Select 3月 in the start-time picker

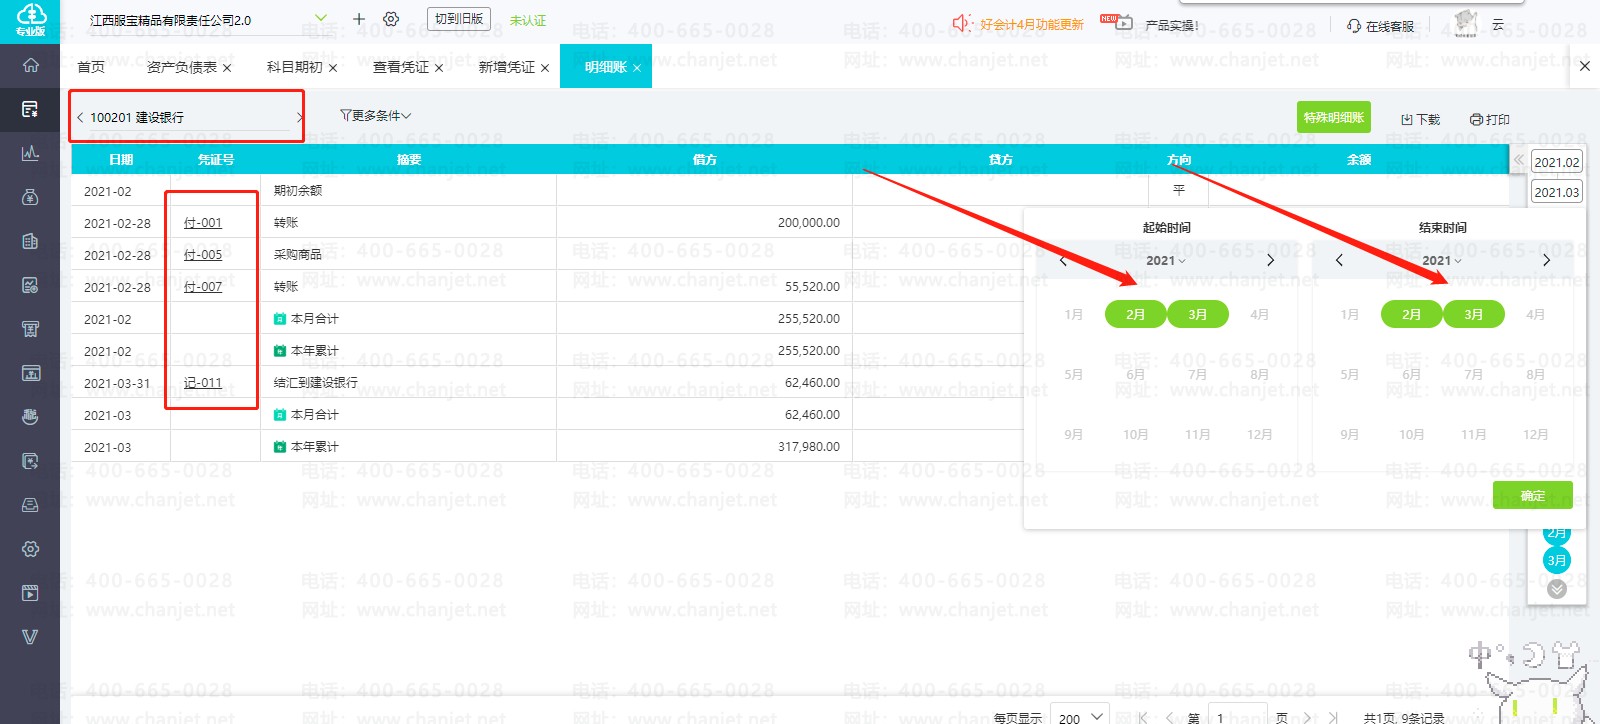click(1197, 314)
